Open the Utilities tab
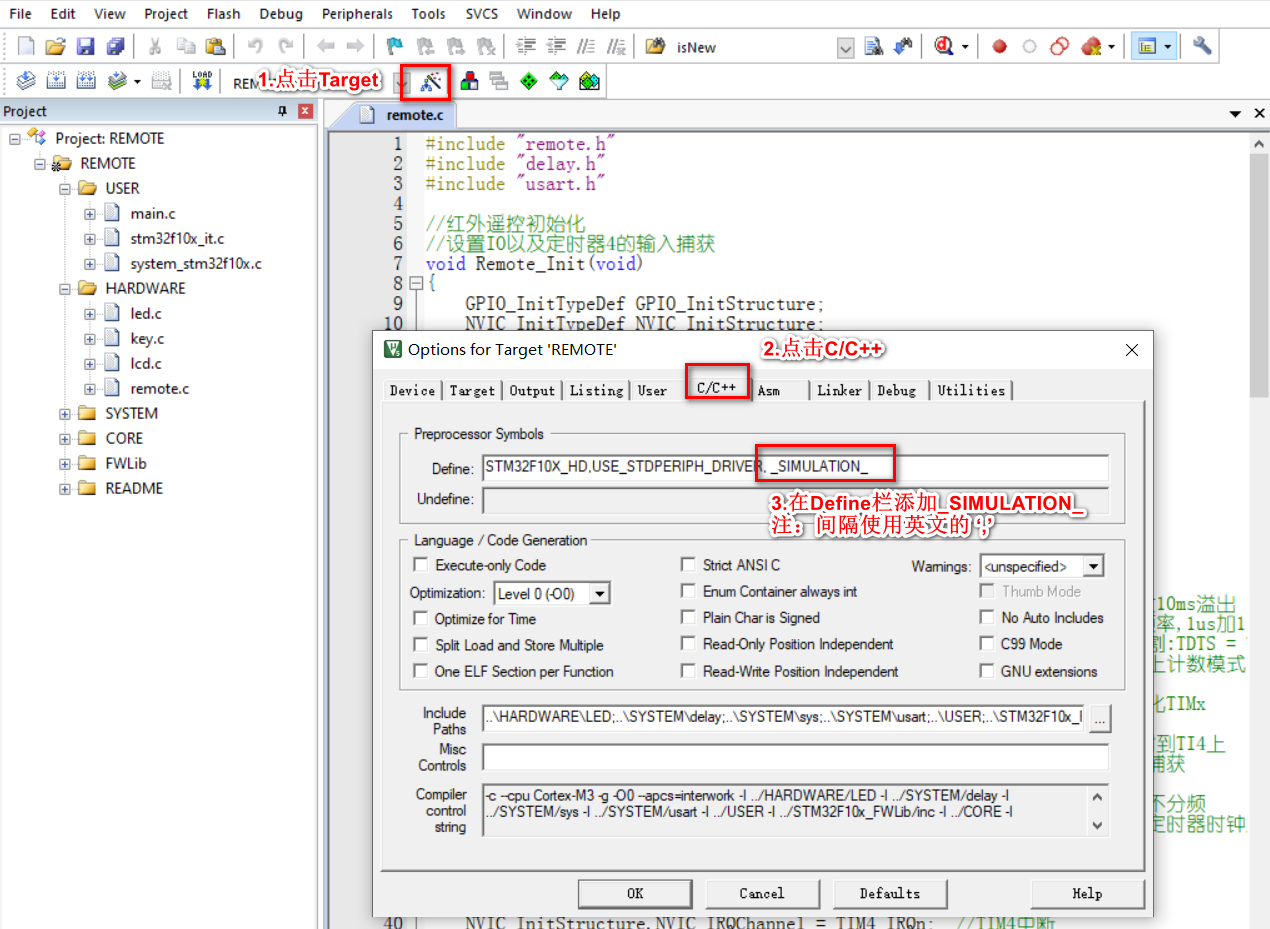The height and width of the screenshot is (929, 1270). click(971, 390)
